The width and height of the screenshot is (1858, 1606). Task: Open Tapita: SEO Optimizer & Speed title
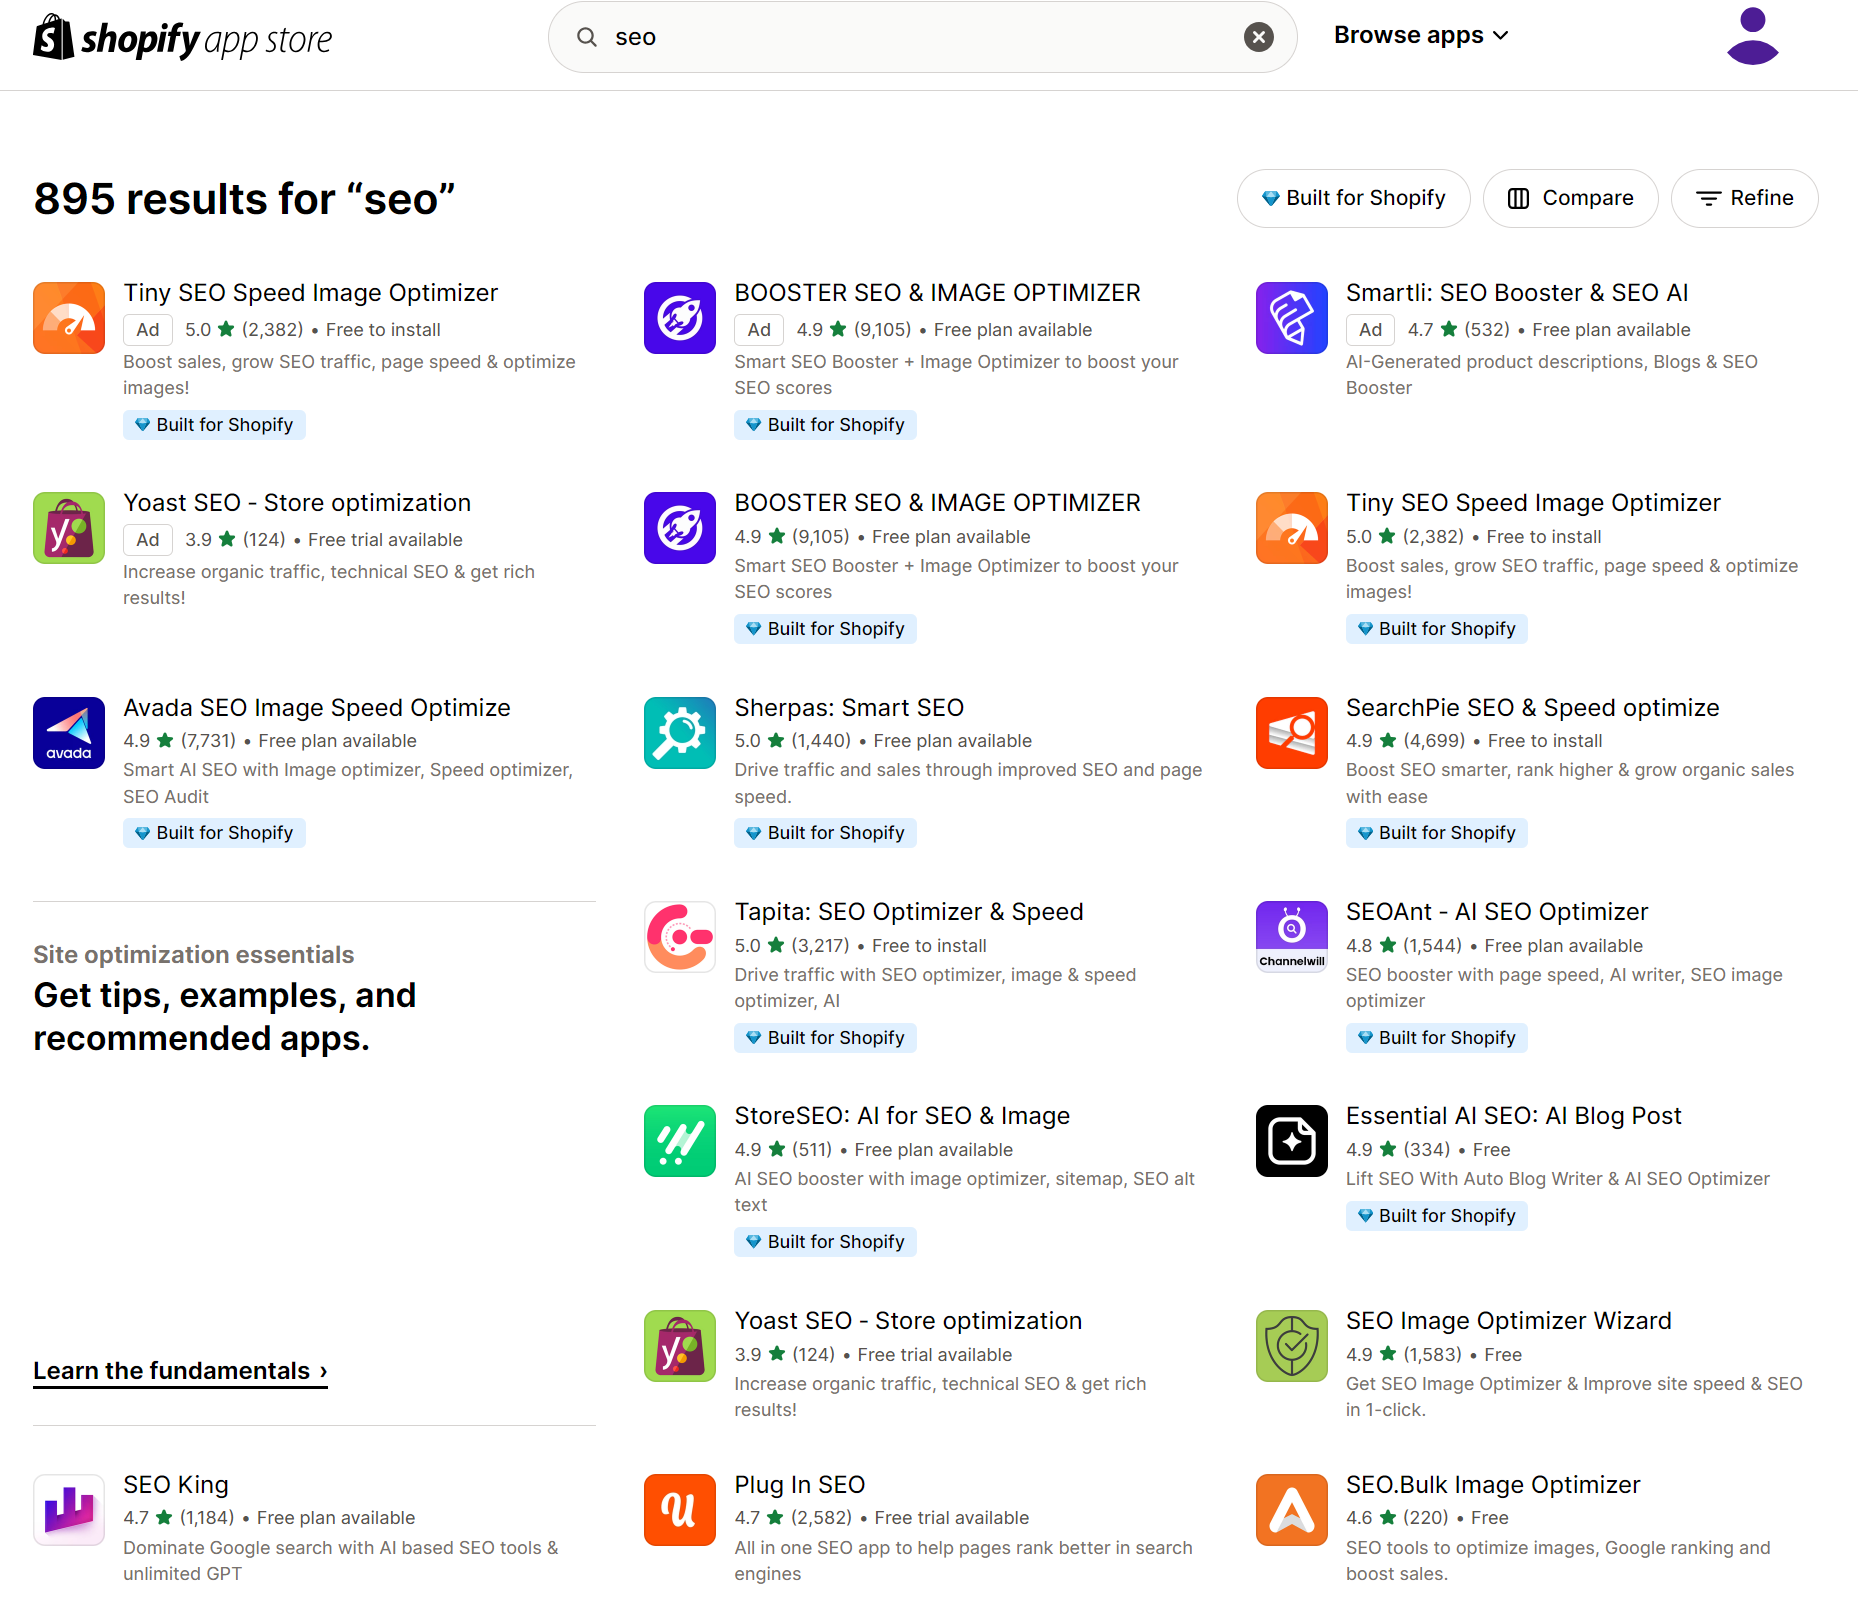point(909,912)
